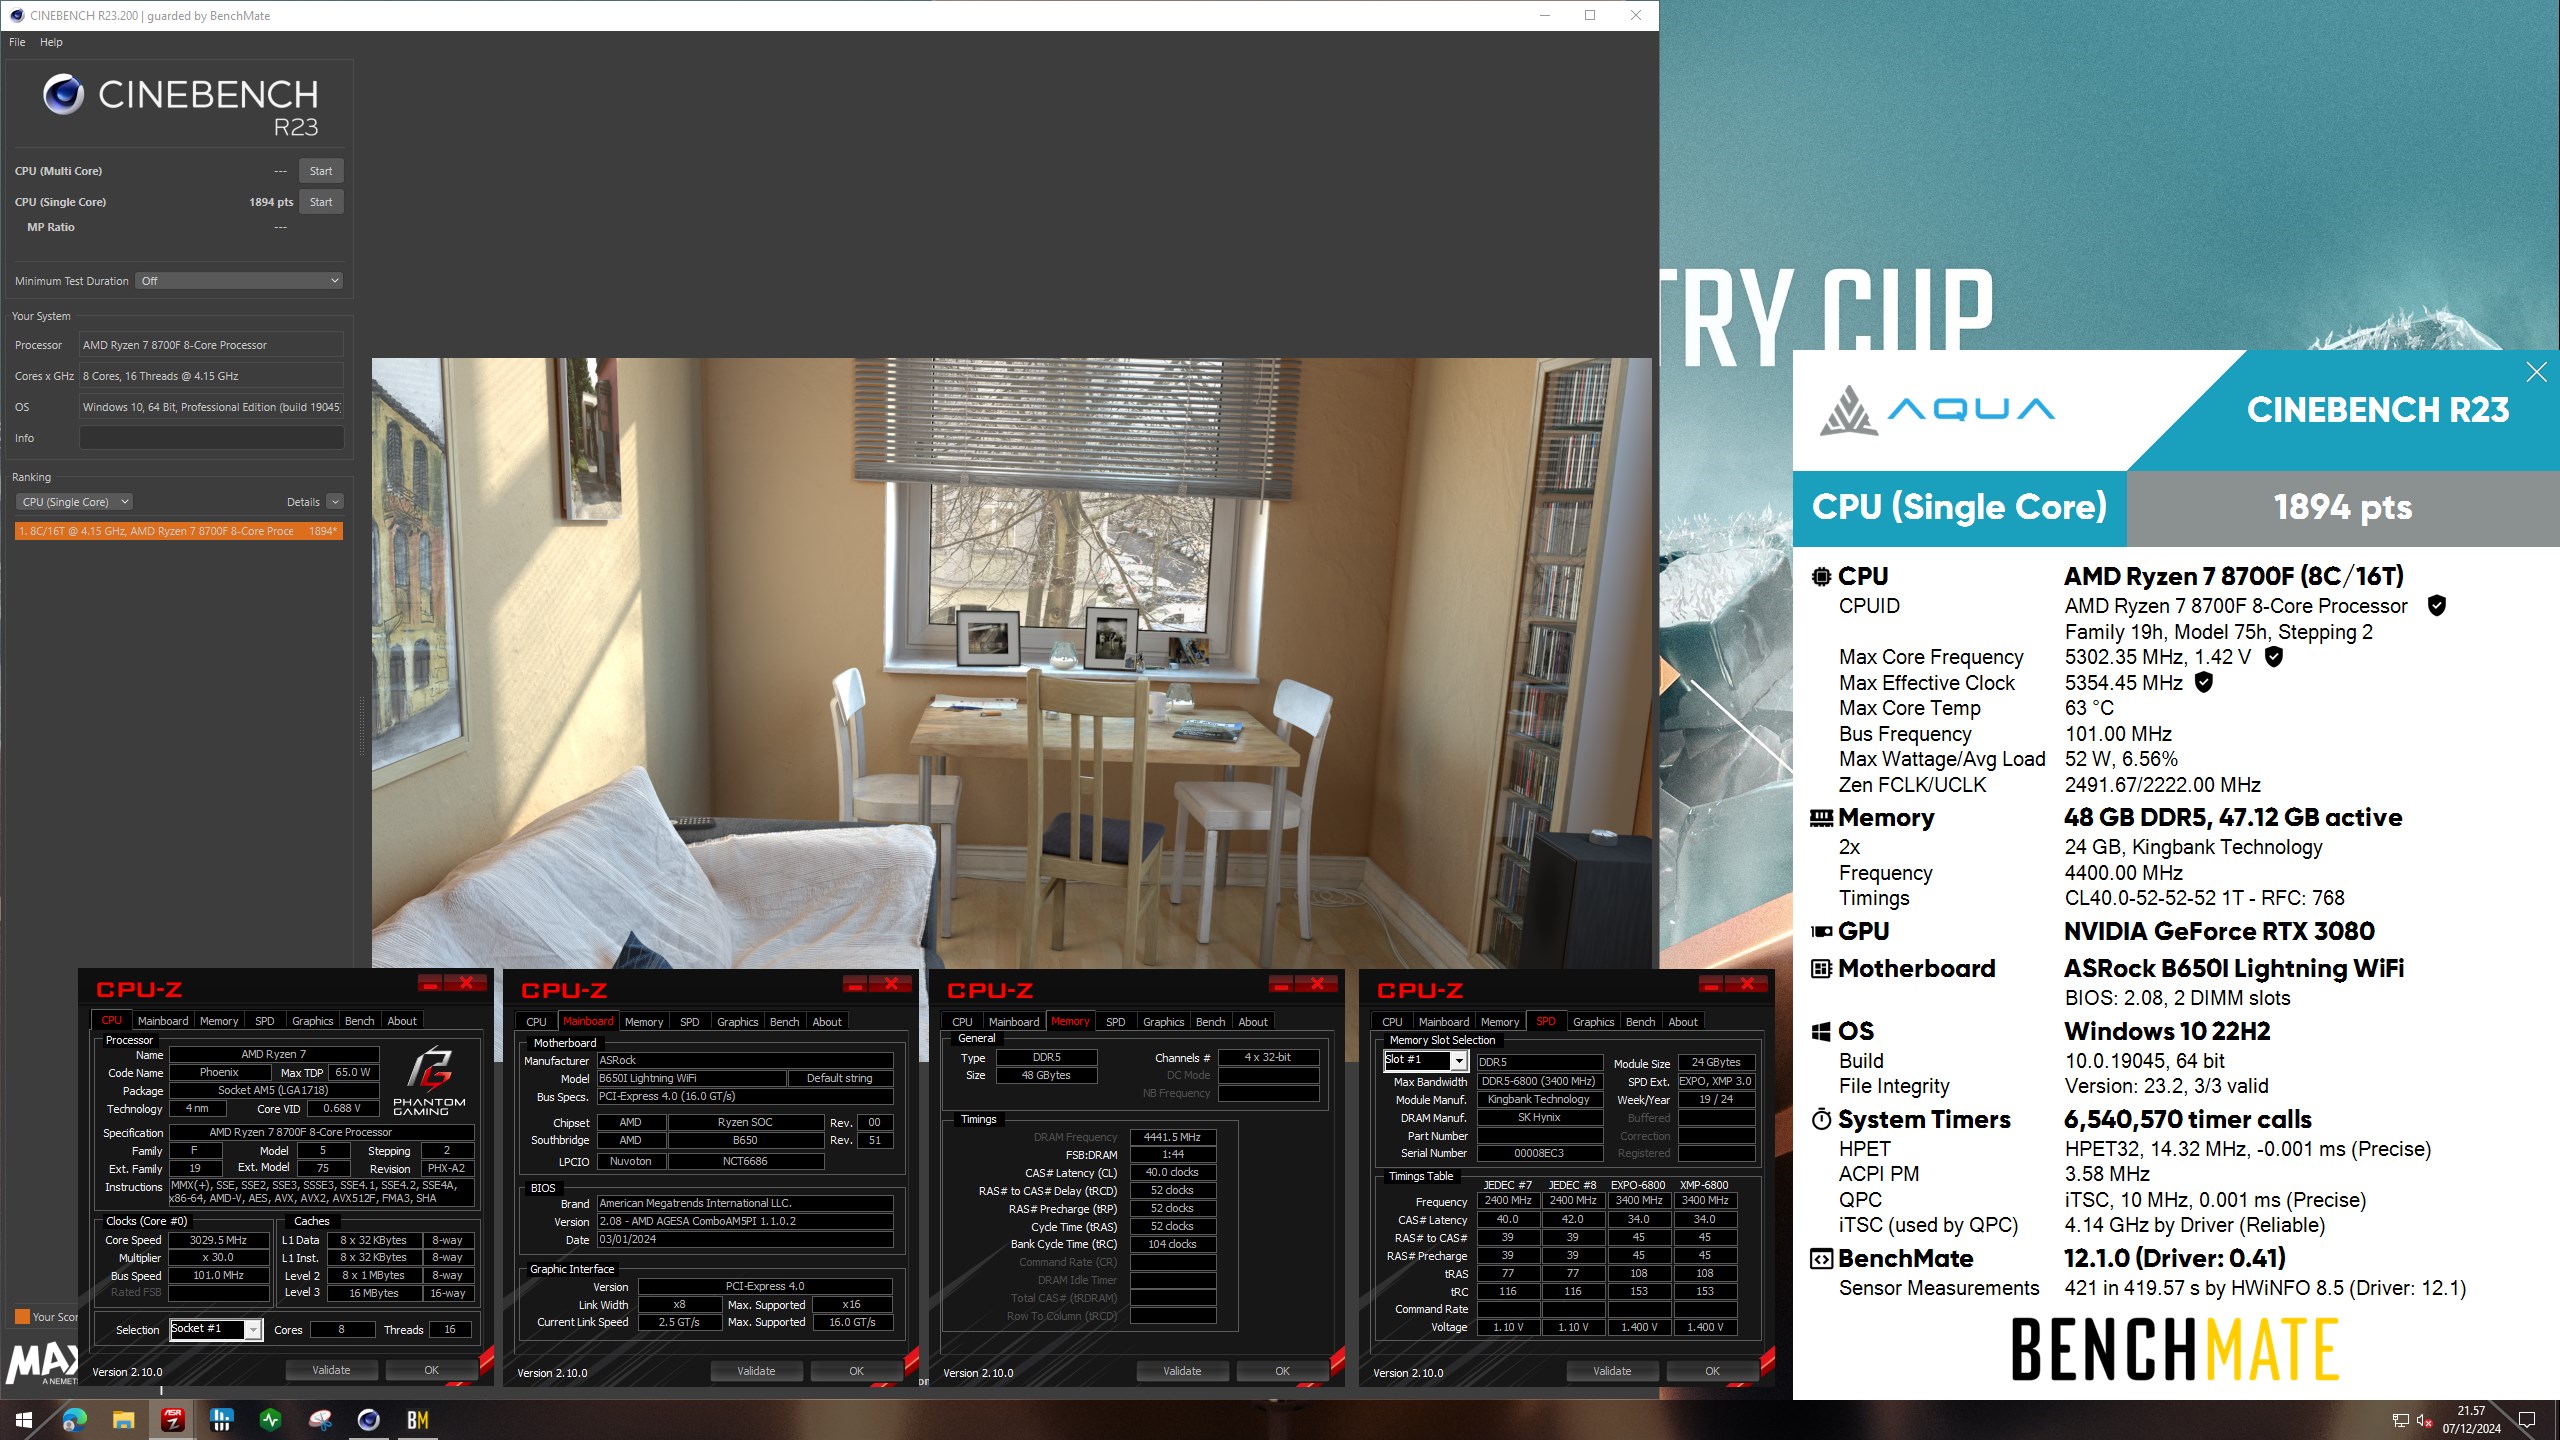Click the Windows Start button

24,1420
